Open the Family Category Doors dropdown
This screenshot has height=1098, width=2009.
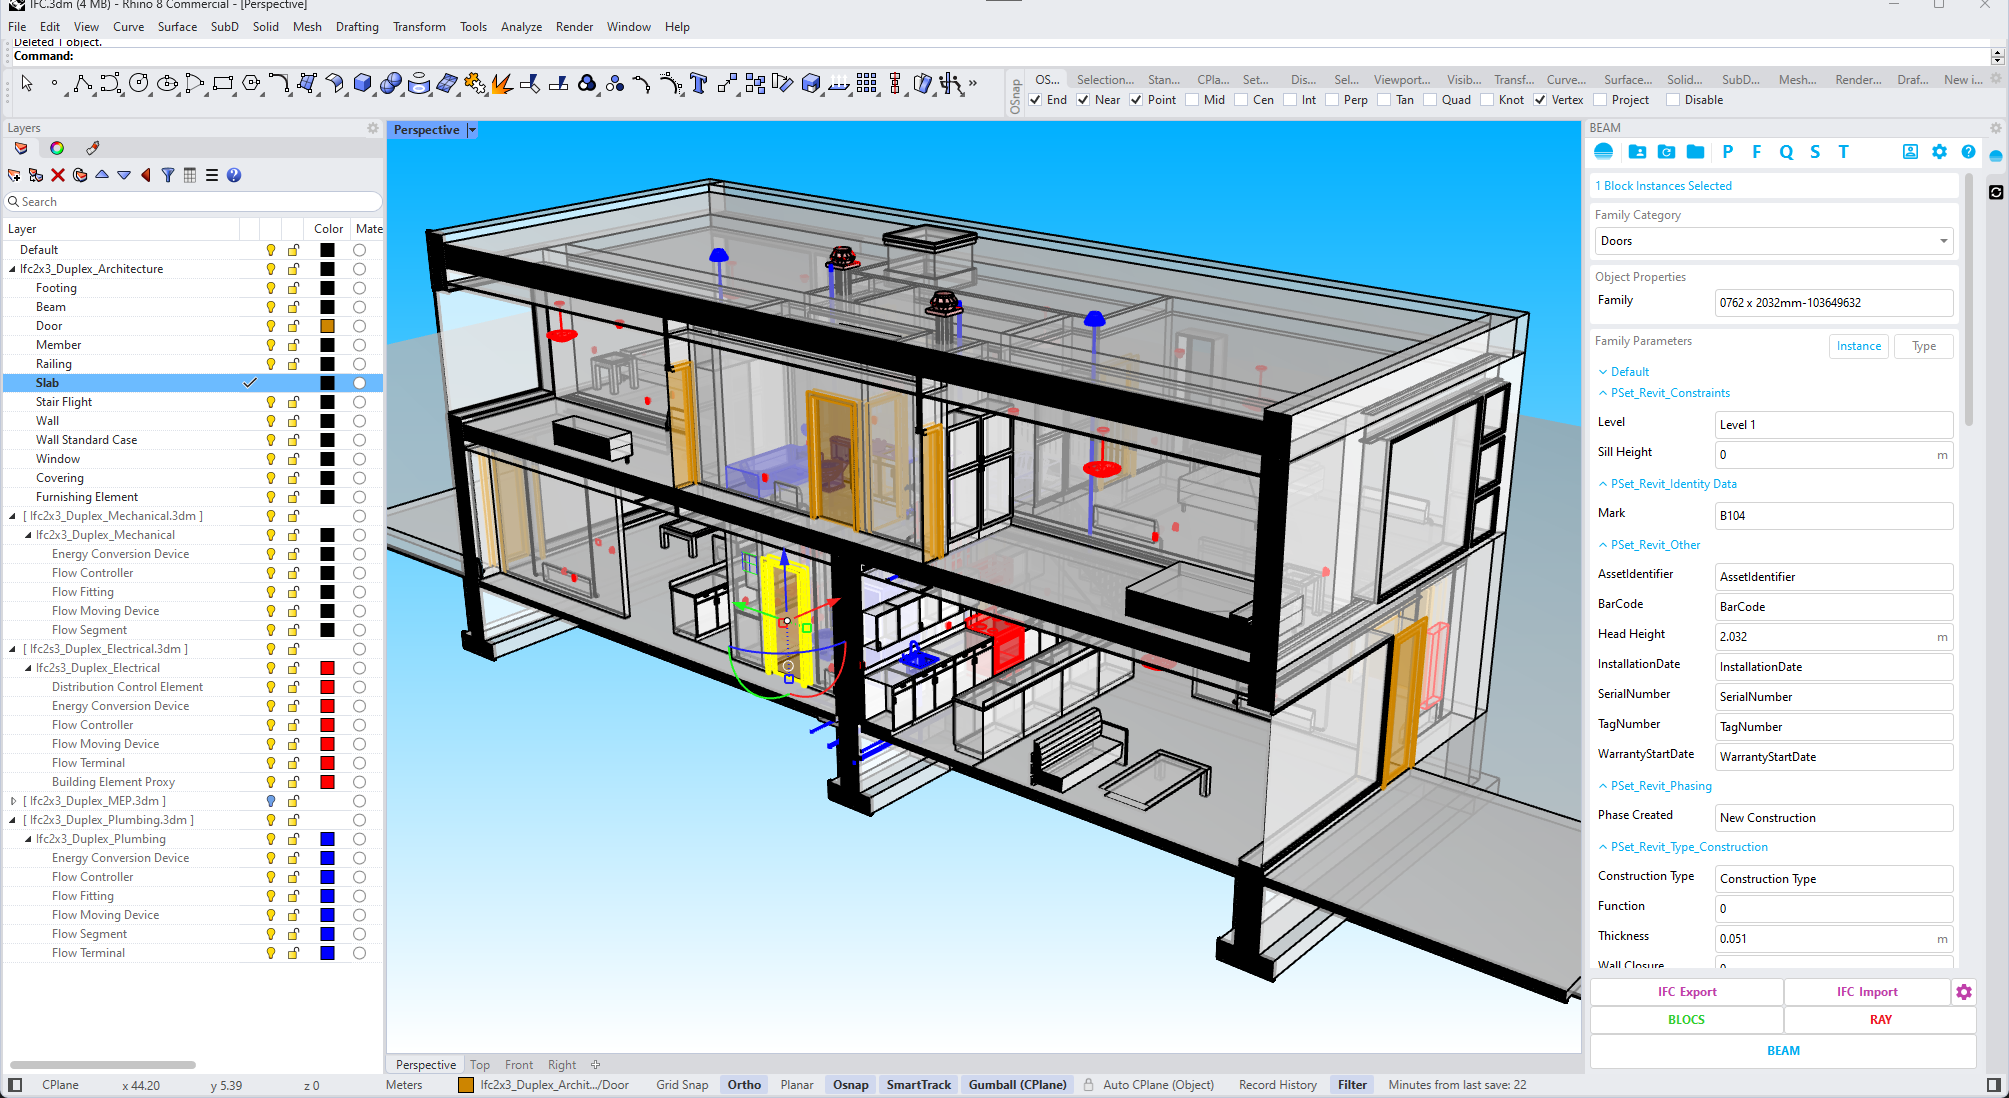tap(1773, 241)
